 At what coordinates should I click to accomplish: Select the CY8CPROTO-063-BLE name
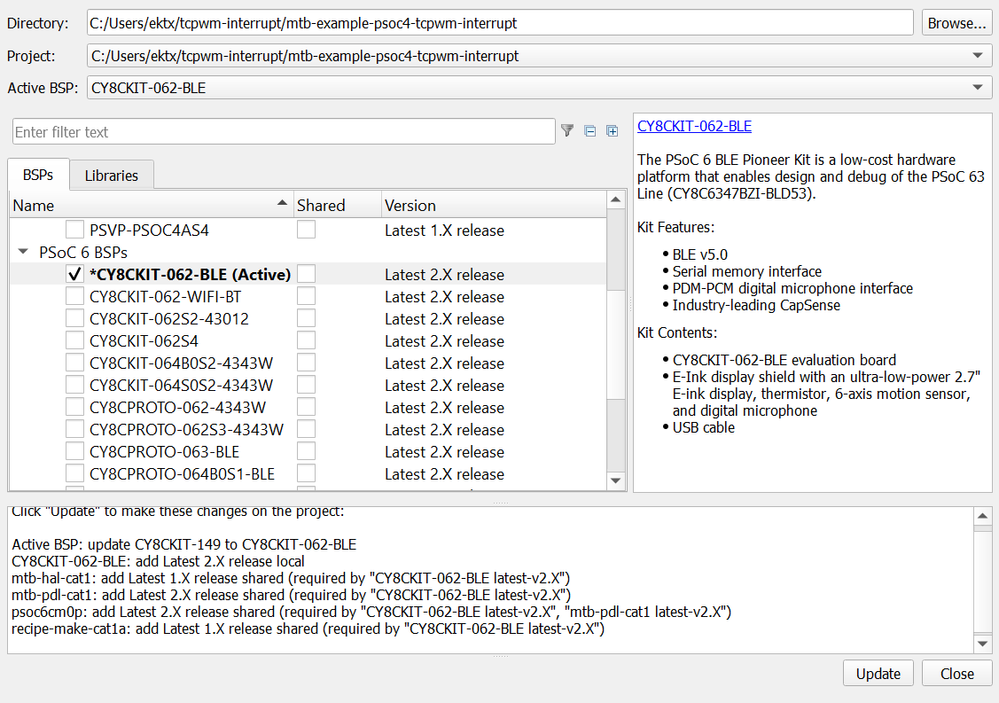[164, 452]
